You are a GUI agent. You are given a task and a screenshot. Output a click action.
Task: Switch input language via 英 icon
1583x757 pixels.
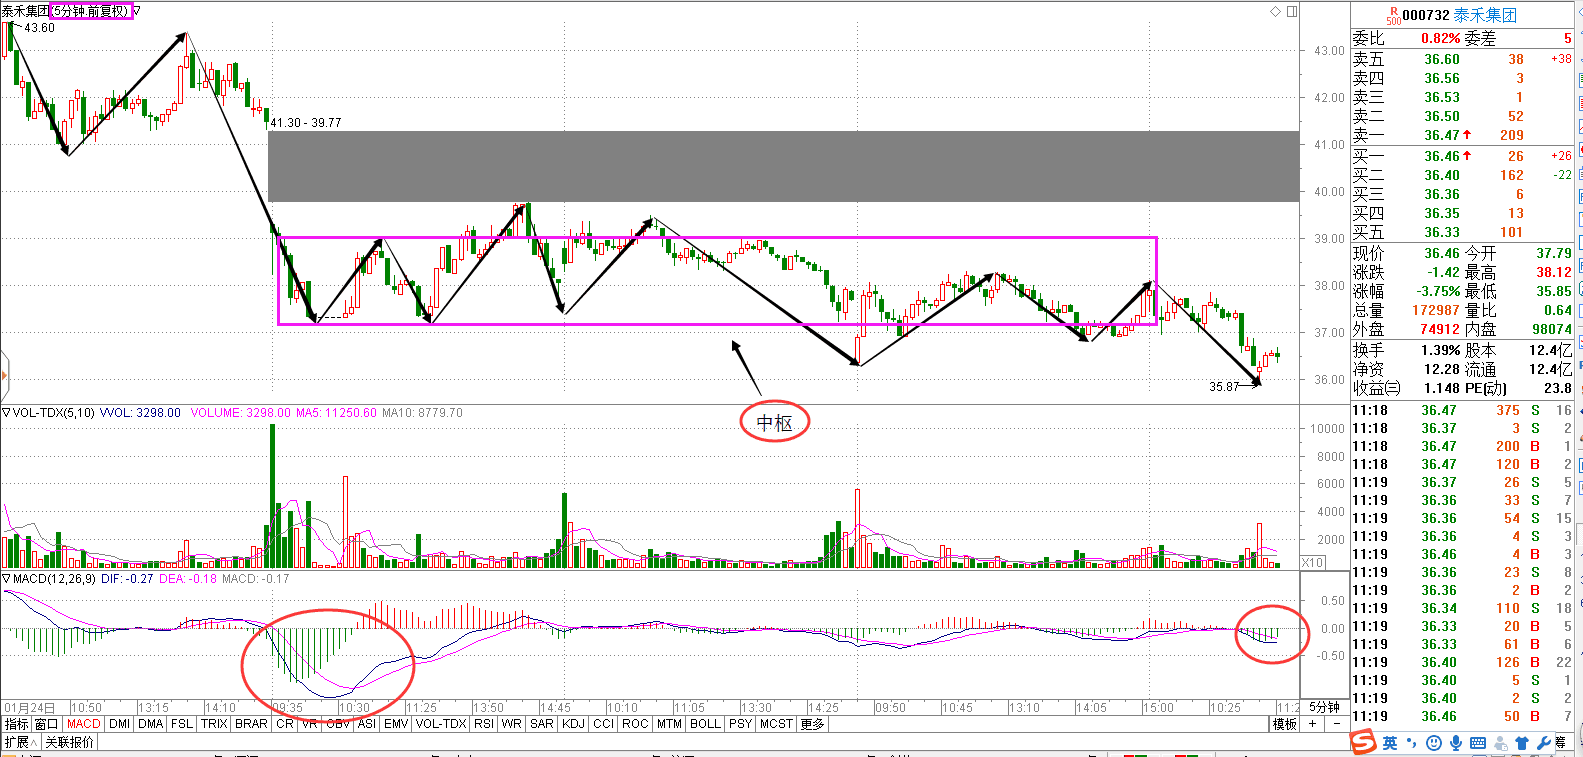tap(1390, 743)
